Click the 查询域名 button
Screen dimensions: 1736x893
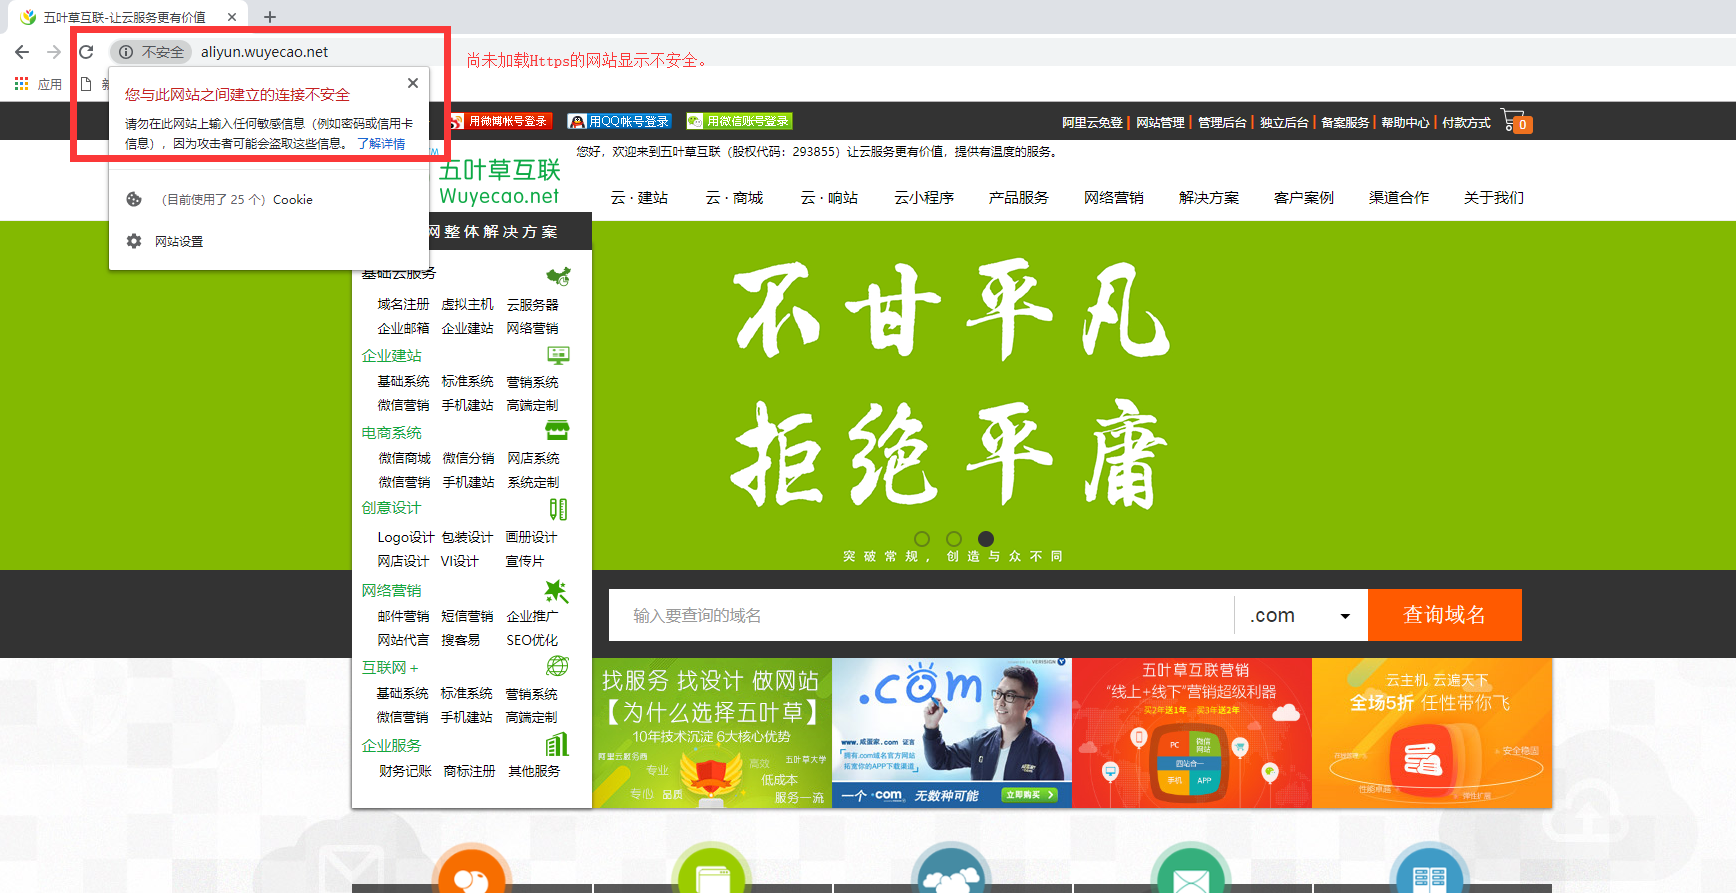[1445, 615]
